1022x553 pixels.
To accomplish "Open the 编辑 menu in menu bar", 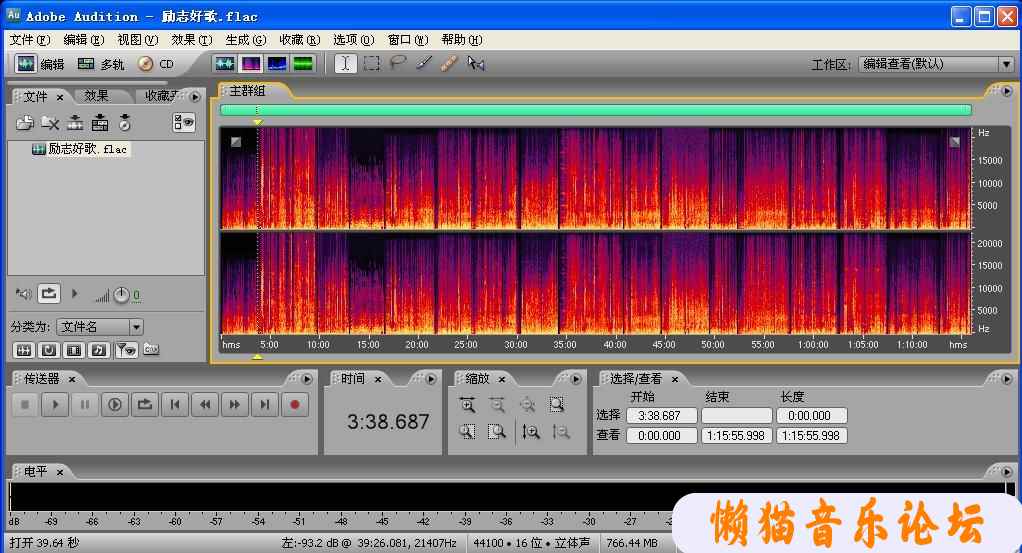I will 83,40.
